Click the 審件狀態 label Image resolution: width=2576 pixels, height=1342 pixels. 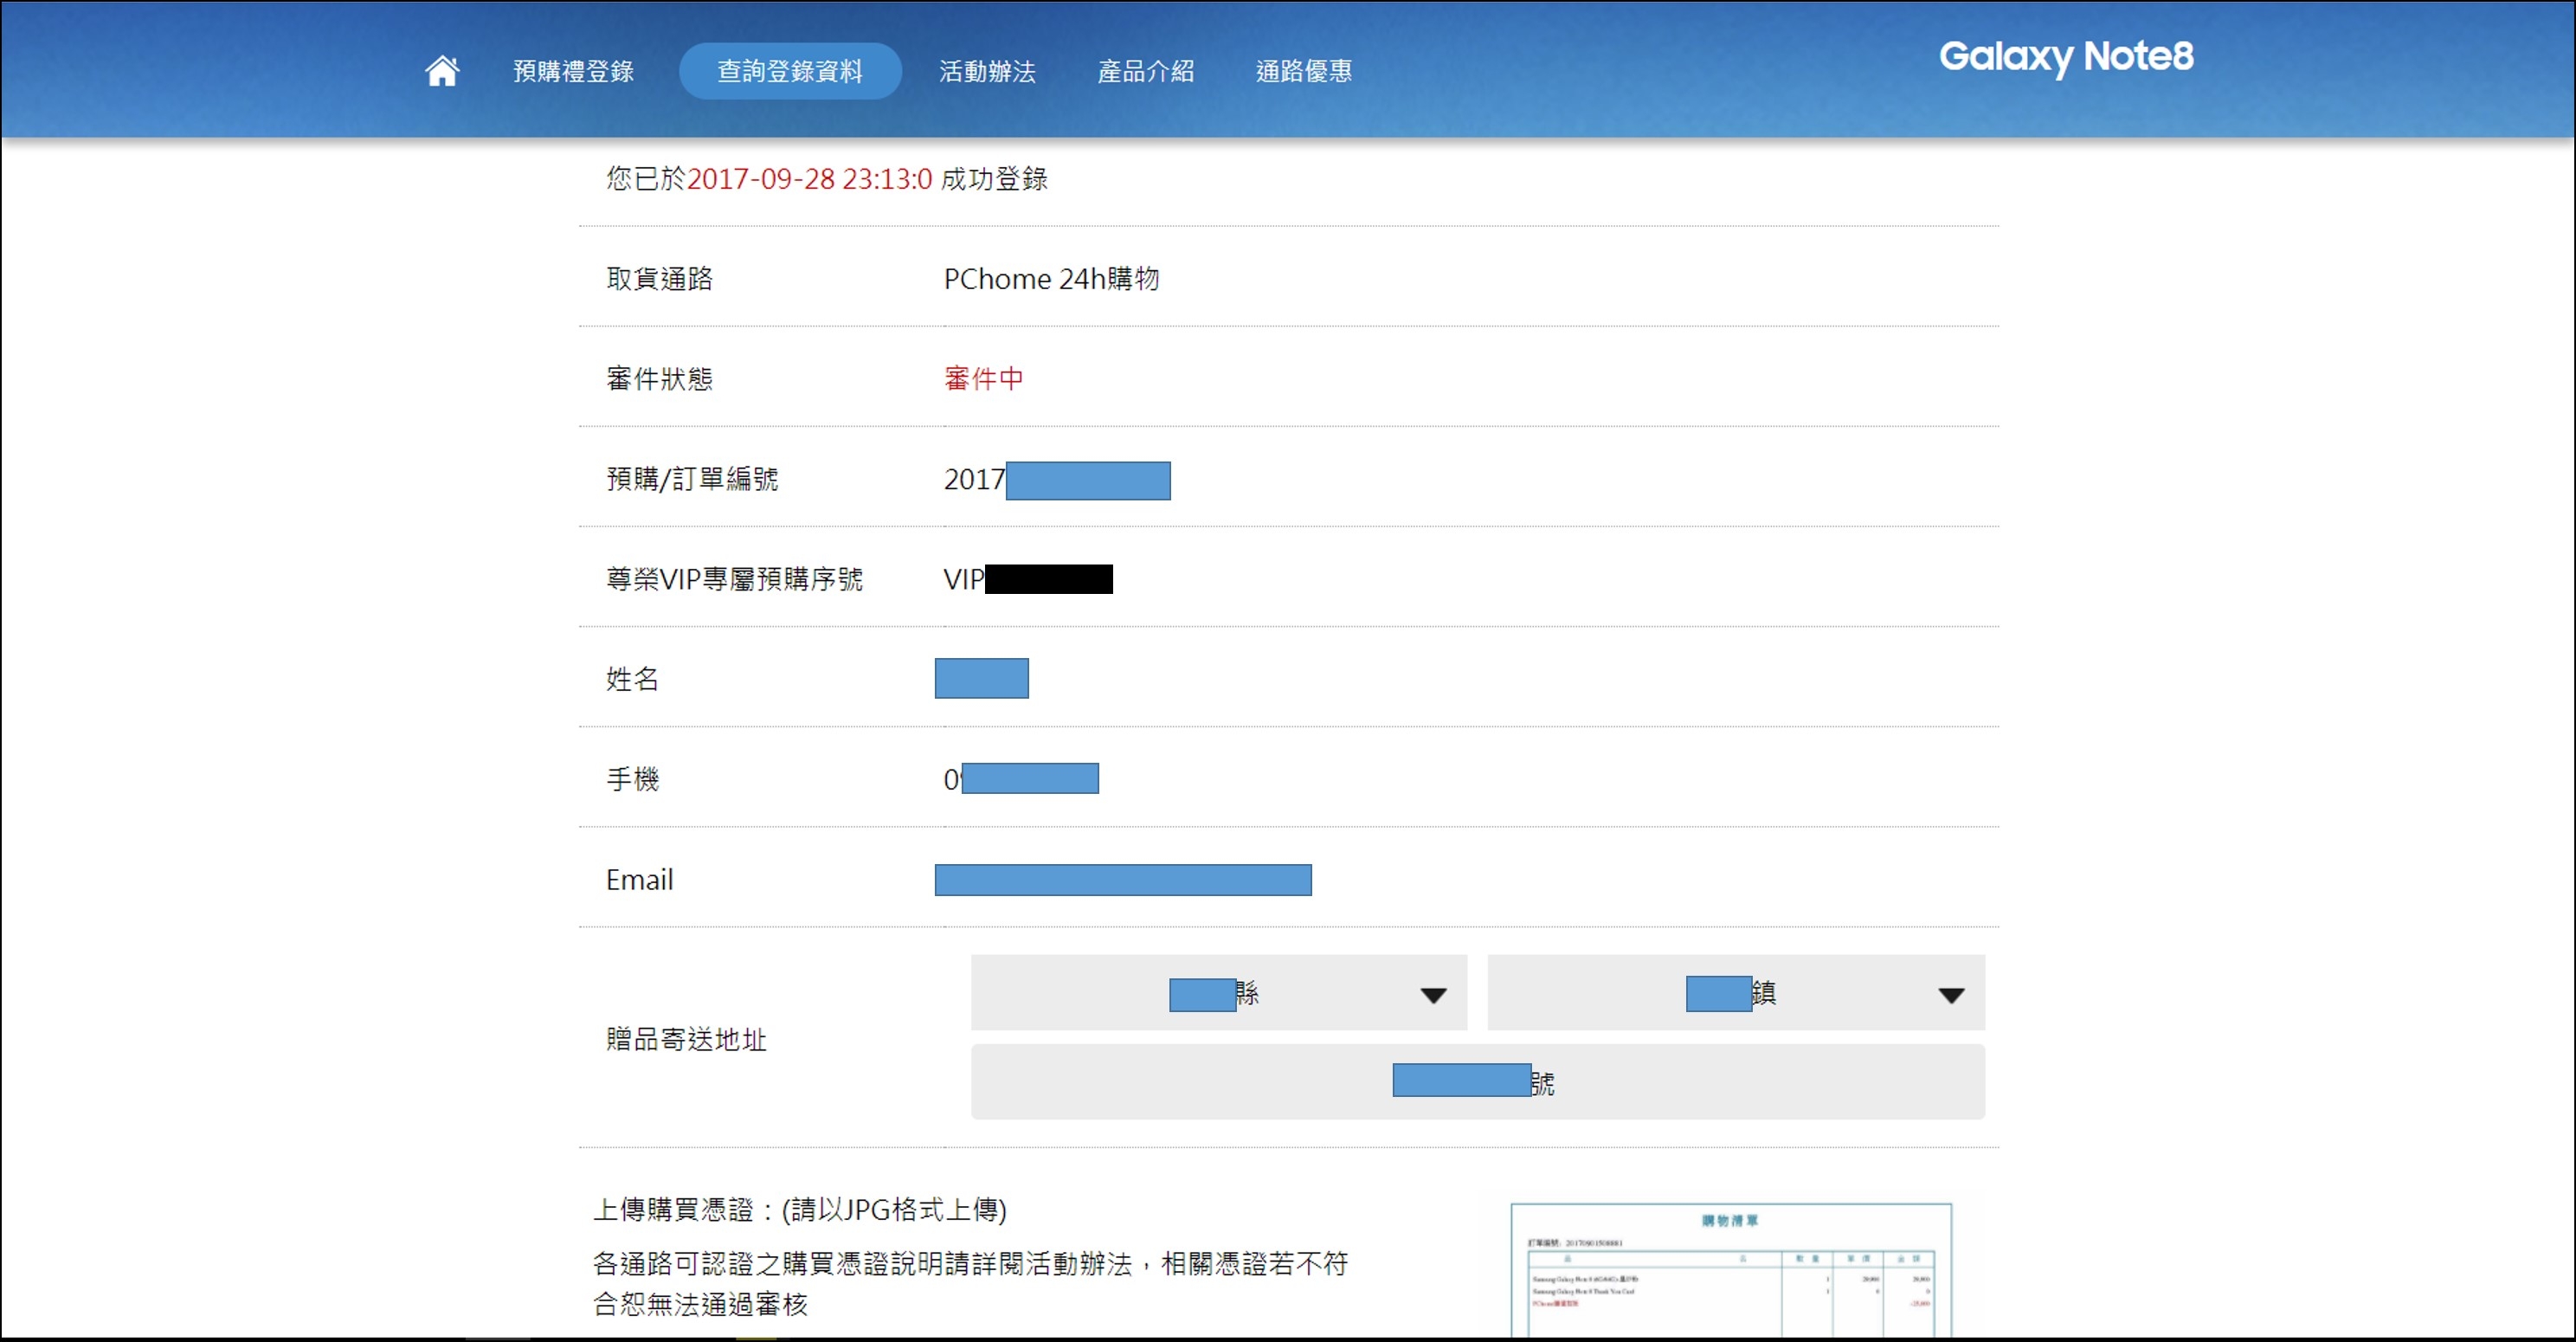[x=659, y=379]
